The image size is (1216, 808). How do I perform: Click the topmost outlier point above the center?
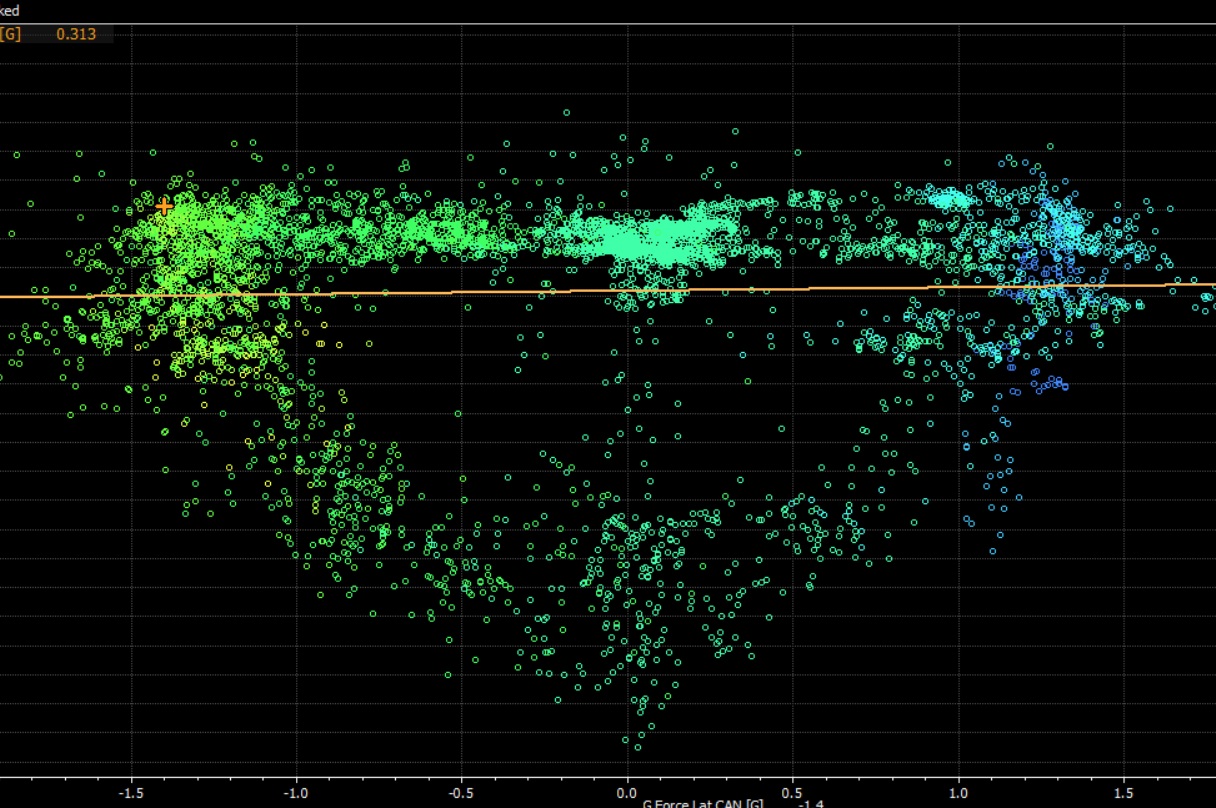[566, 113]
